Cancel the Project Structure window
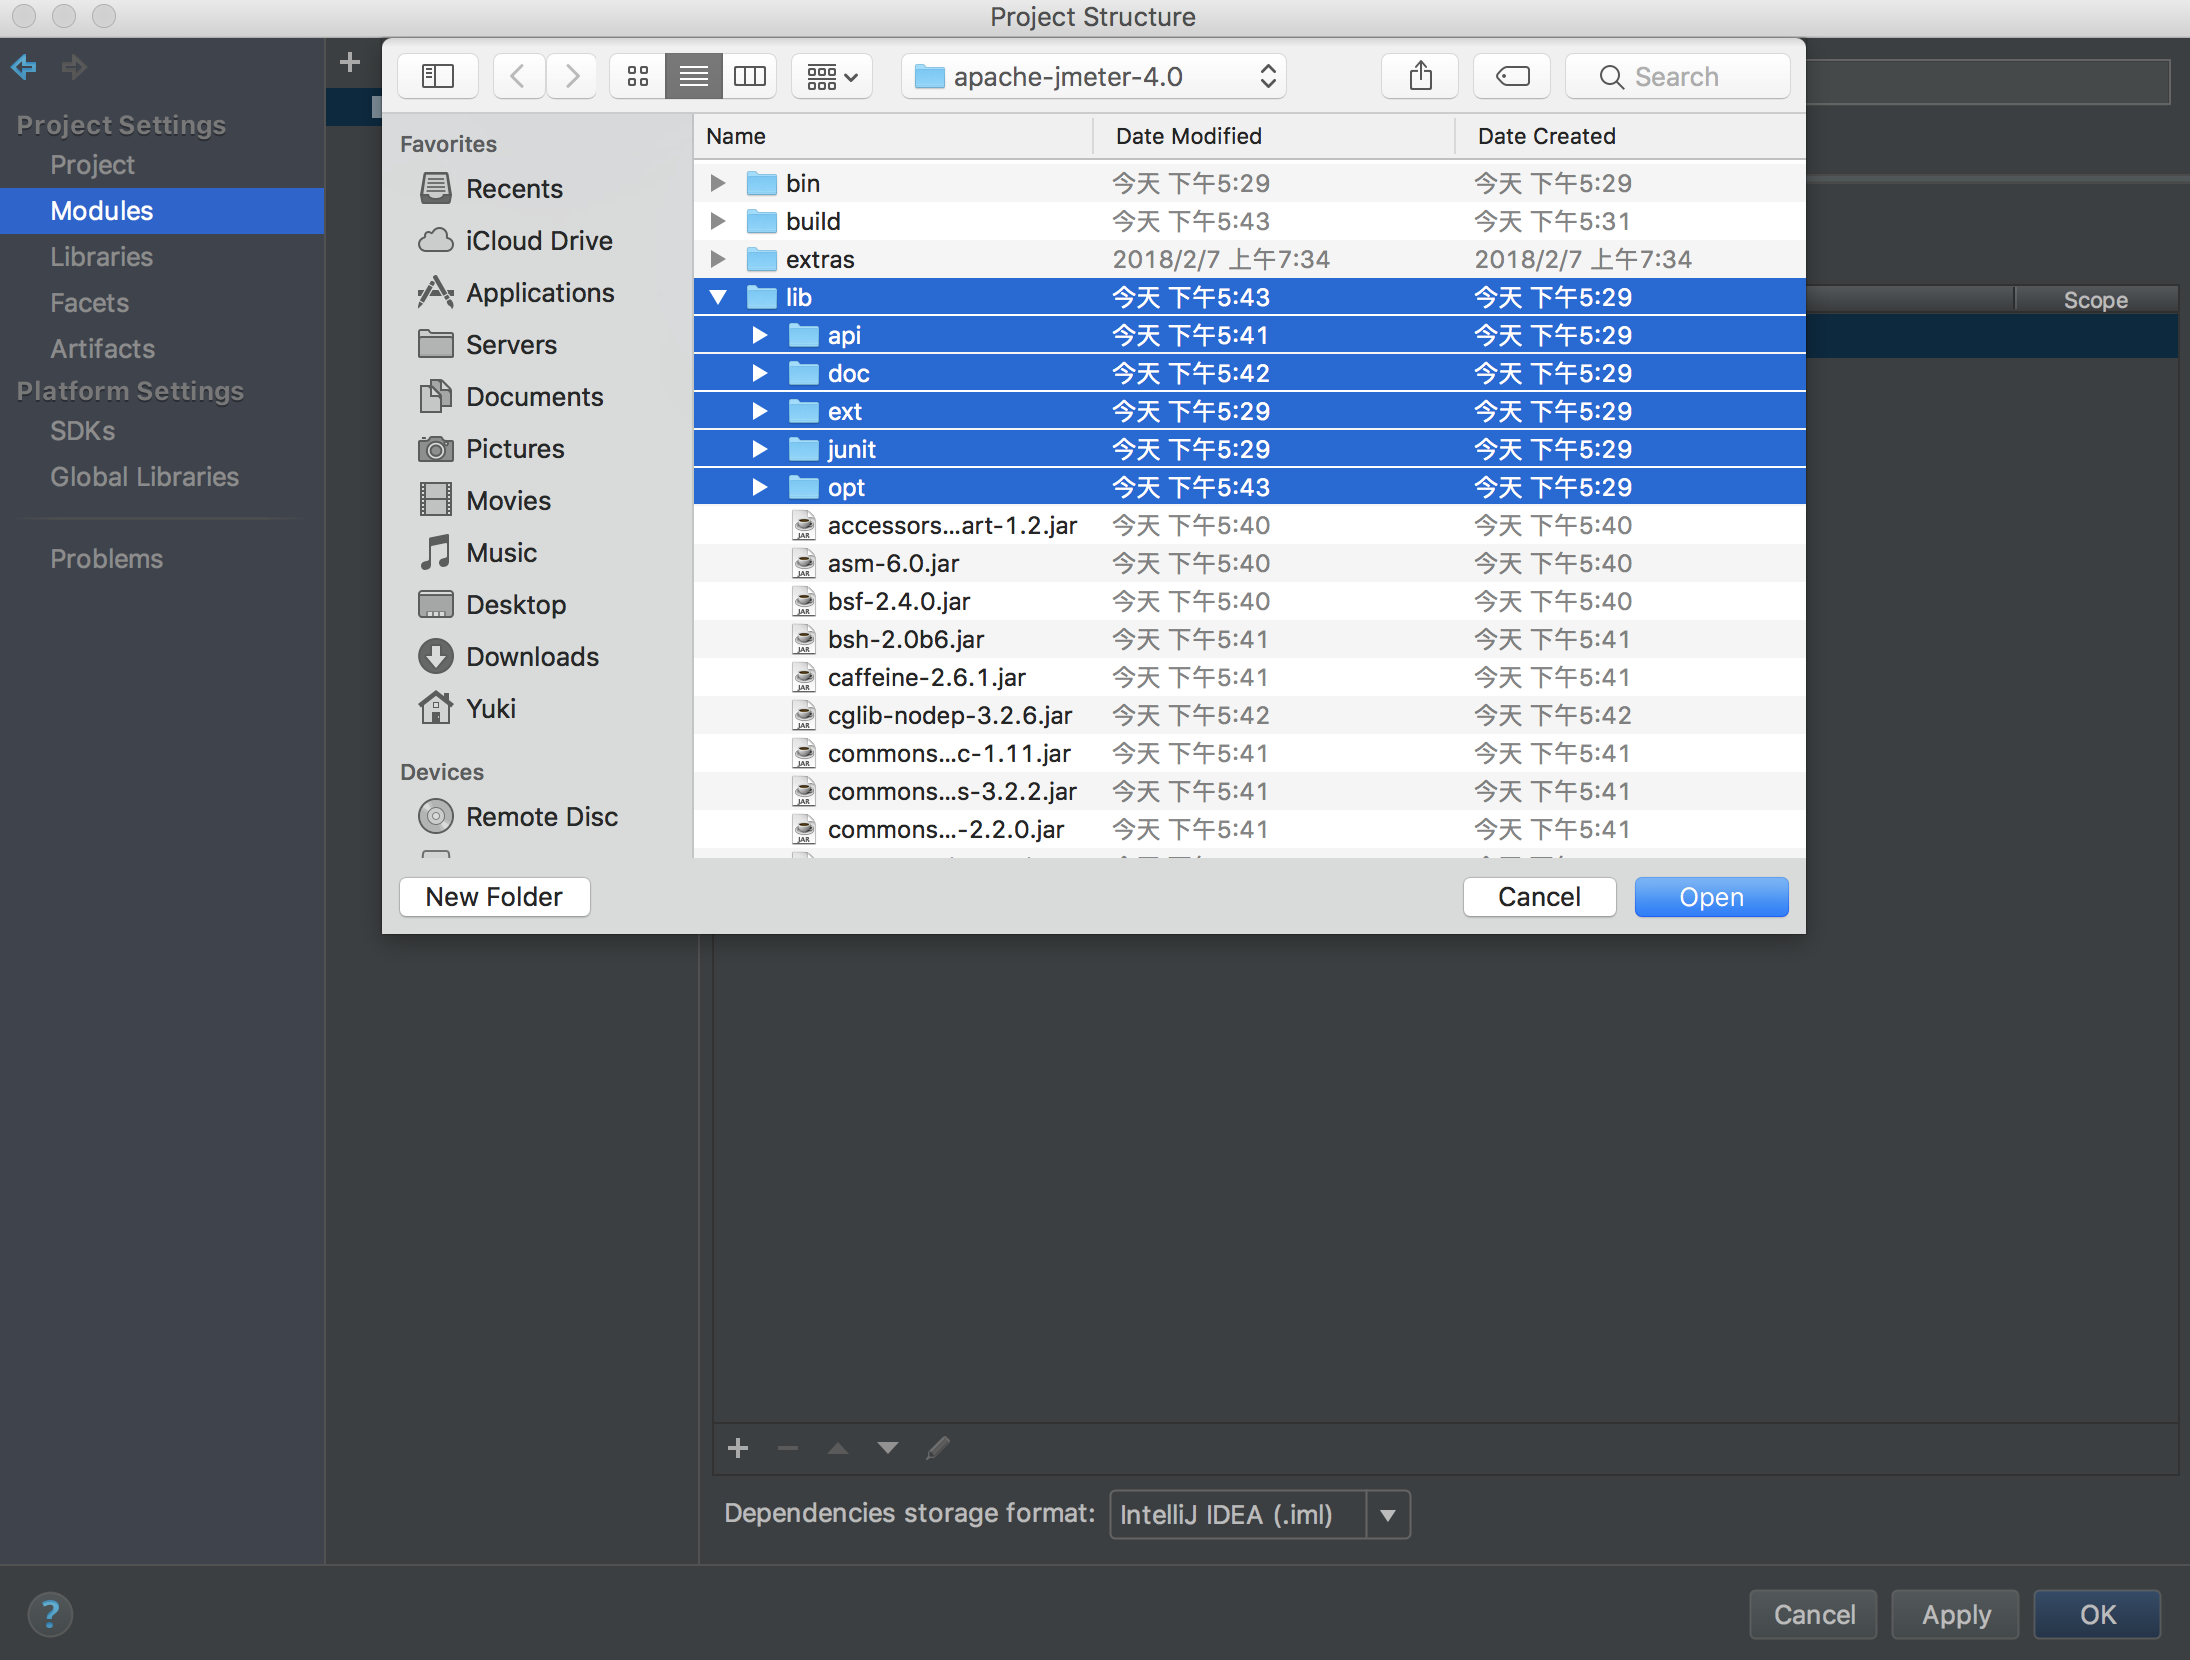2190x1660 pixels. (1813, 1614)
